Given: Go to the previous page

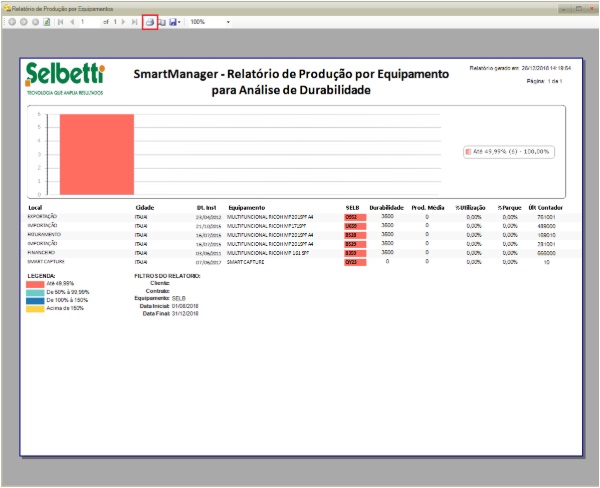Looking at the screenshot, I should pyautogui.click(x=72, y=22).
